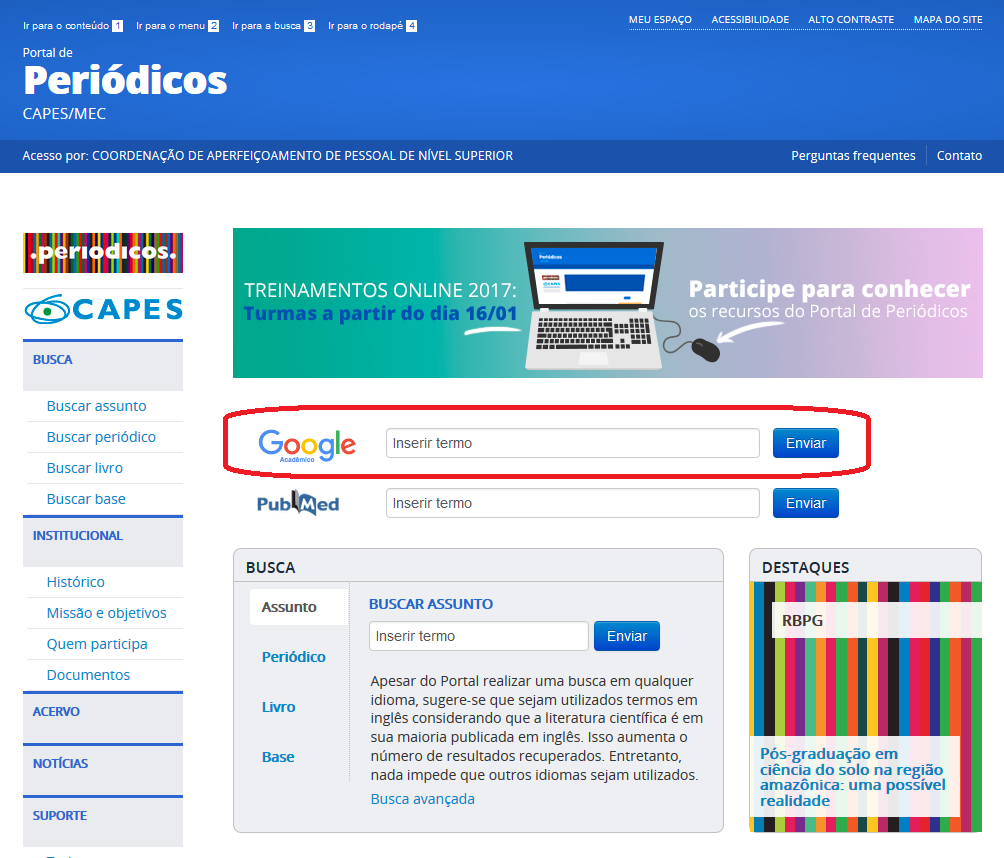Open Documentos link in sidebar
The height and width of the screenshot is (858, 1004).
tap(88, 675)
